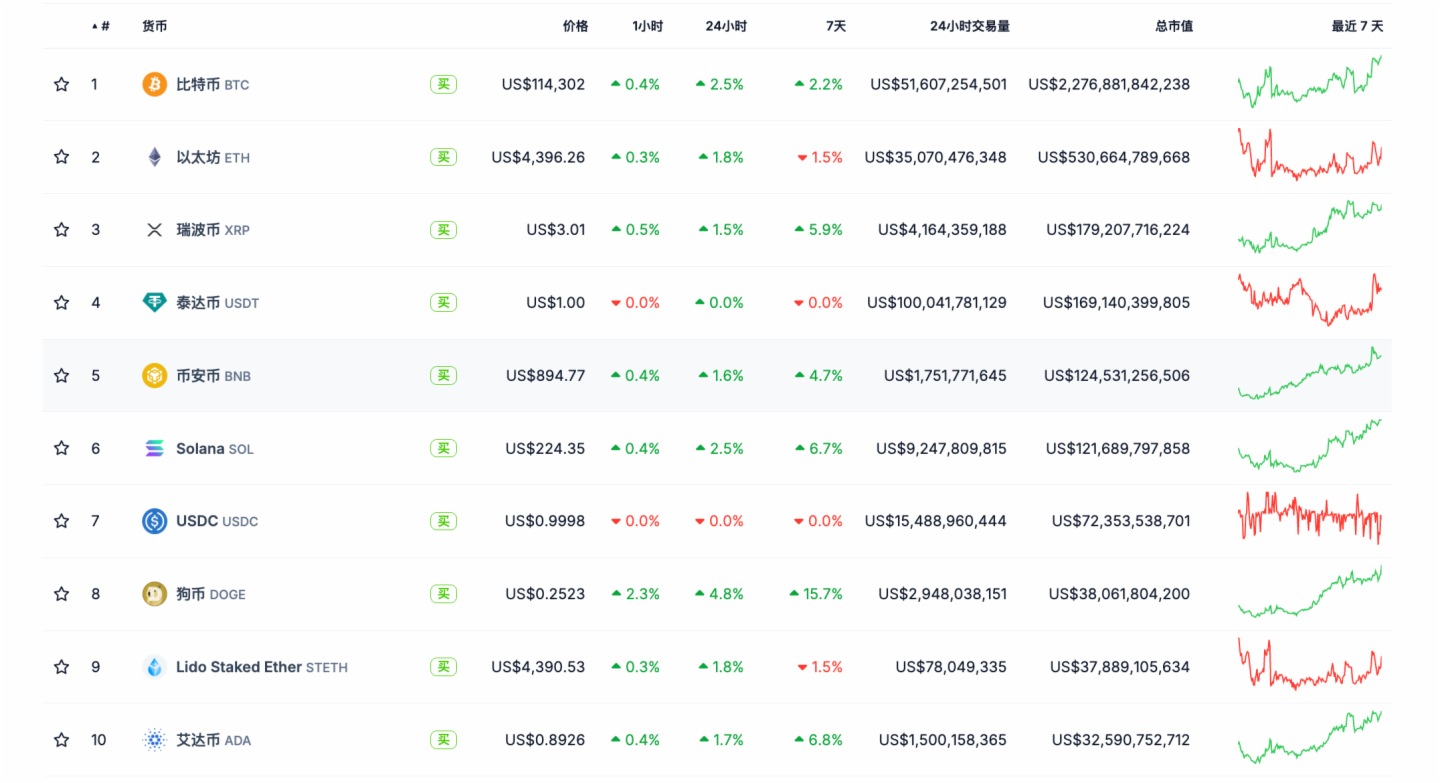The height and width of the screenshot is (783, 1440).
Task: Click the Dogecoin DOGE logo icon
Action: (x=154, y=594)
